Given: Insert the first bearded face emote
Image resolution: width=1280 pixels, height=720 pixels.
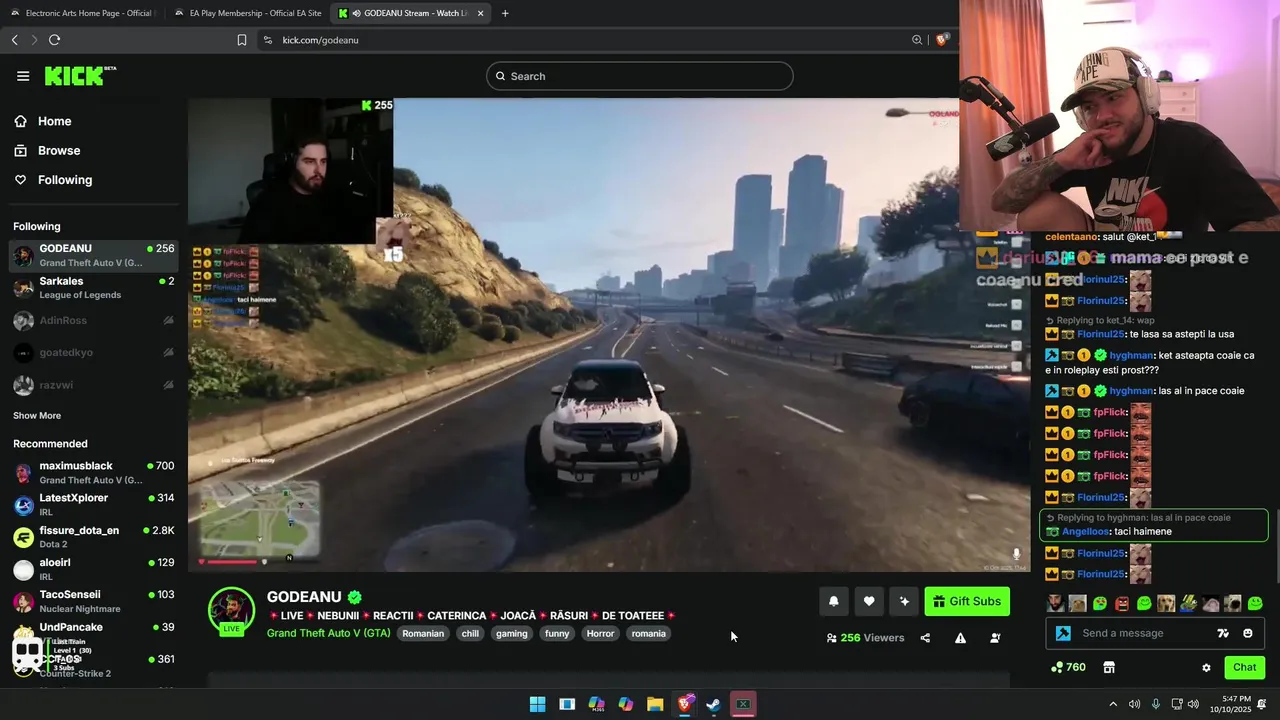Looking at the screenshot, I should [1055, 603].
